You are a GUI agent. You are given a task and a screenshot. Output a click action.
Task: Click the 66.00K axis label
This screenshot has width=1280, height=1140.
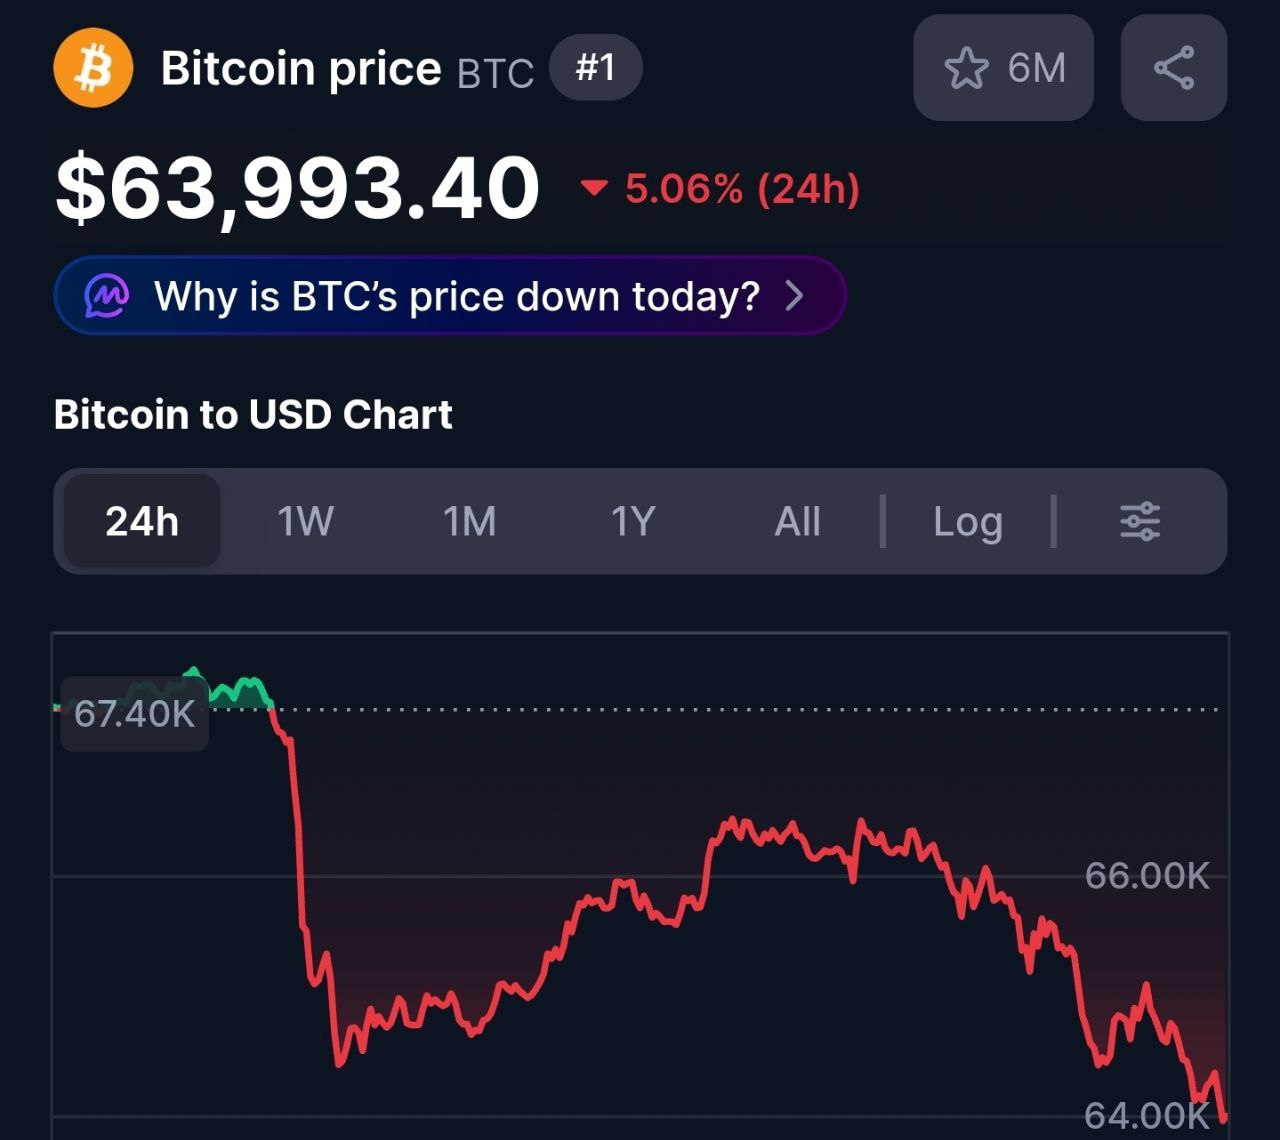click(x=1147, y=876)
